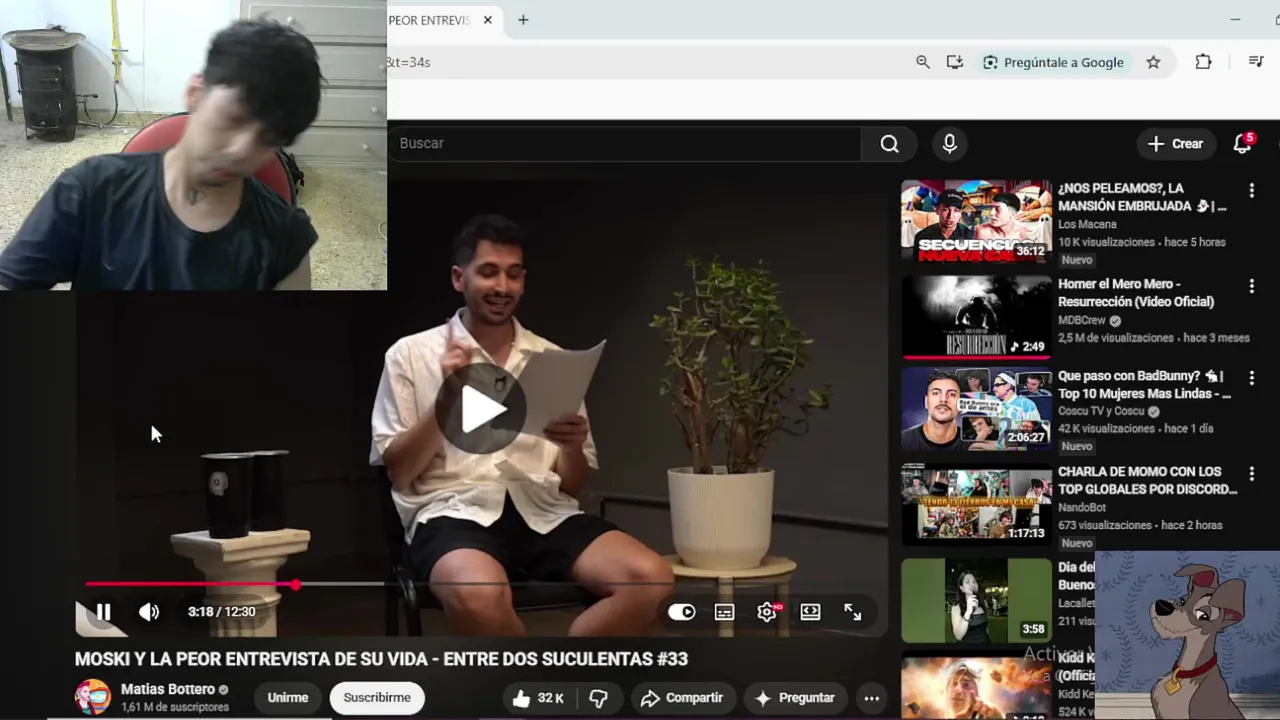Click the Coscu TV y Coscu channel name
Screen dimensions: 1280x720
point(1101,411)
